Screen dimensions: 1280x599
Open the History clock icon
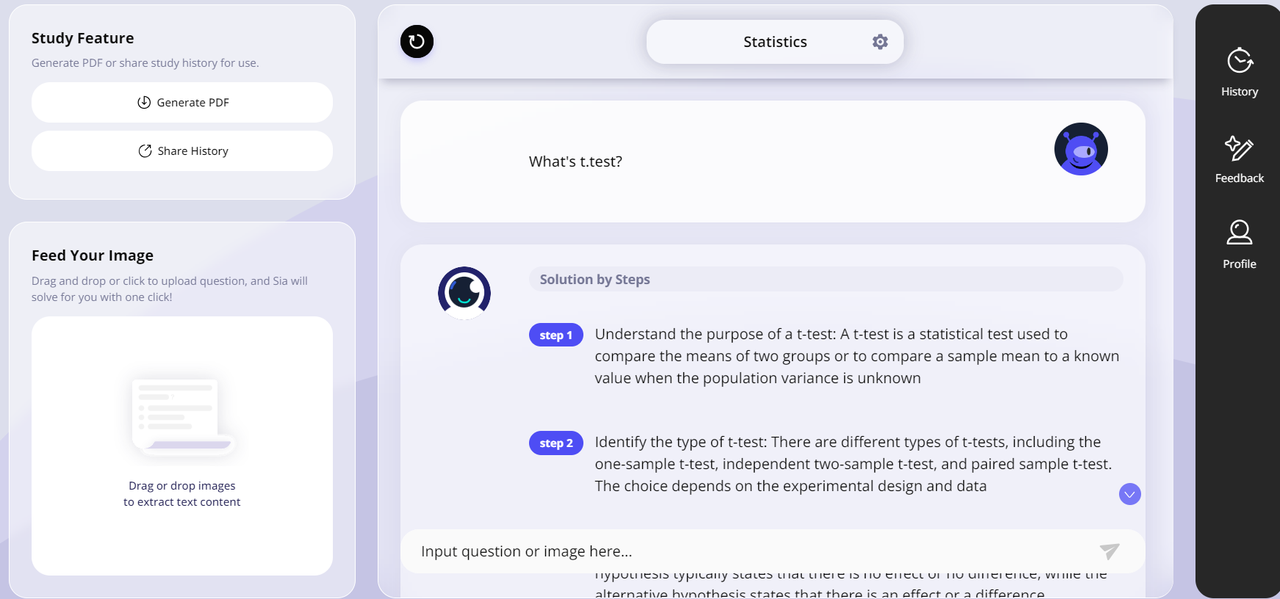pyautogui.click(x=1240, y=61)
